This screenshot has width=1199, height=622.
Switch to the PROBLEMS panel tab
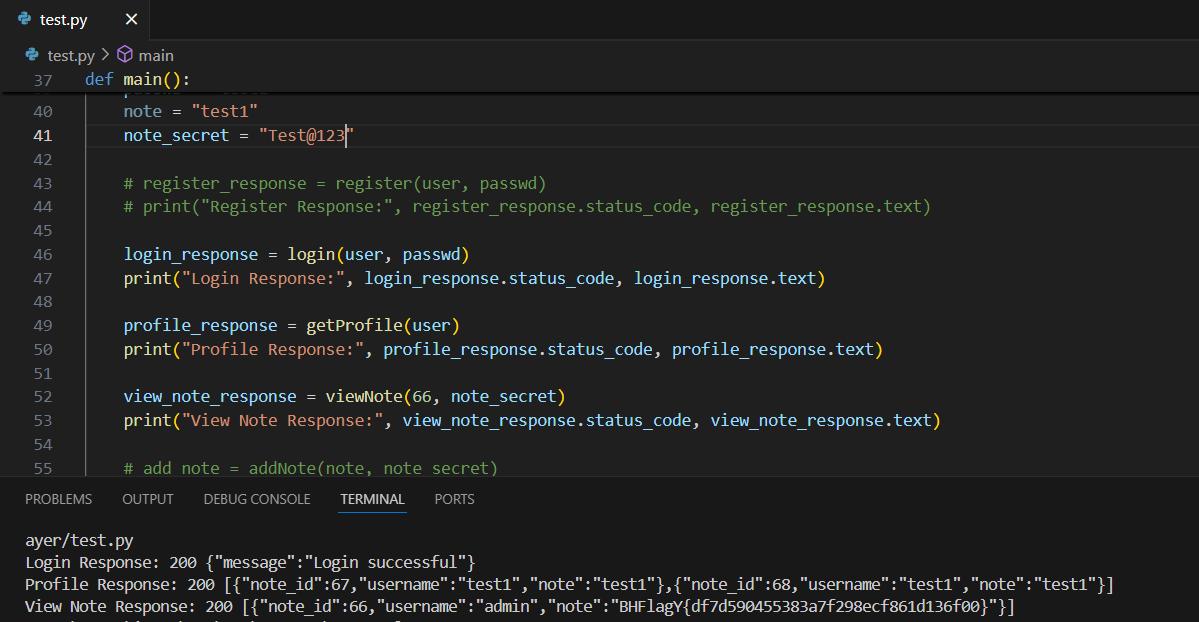58,499
